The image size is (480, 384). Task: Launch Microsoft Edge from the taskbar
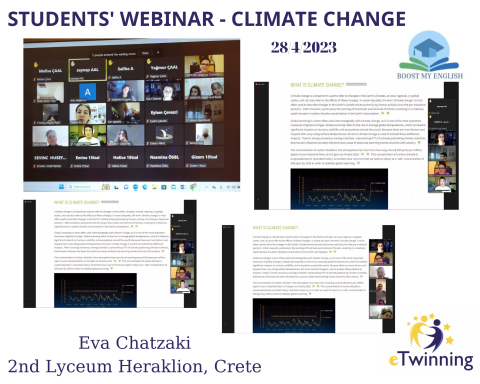tap(145, 187)
